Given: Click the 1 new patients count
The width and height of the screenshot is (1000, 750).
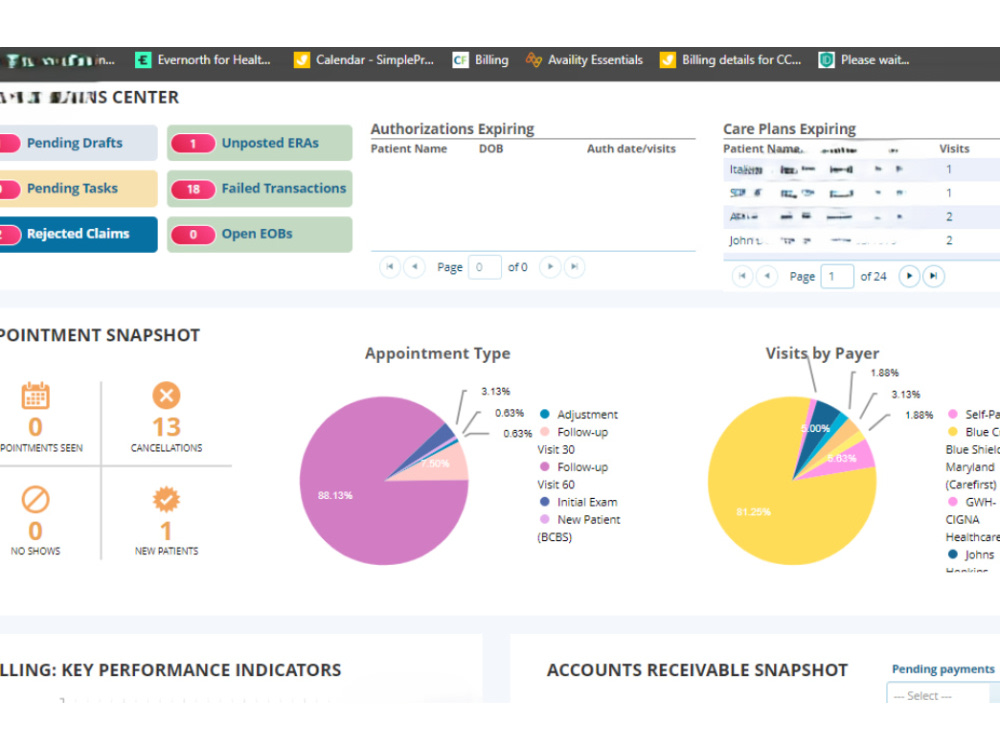Looking at the screenshot, I should click(x=166, y=531).
